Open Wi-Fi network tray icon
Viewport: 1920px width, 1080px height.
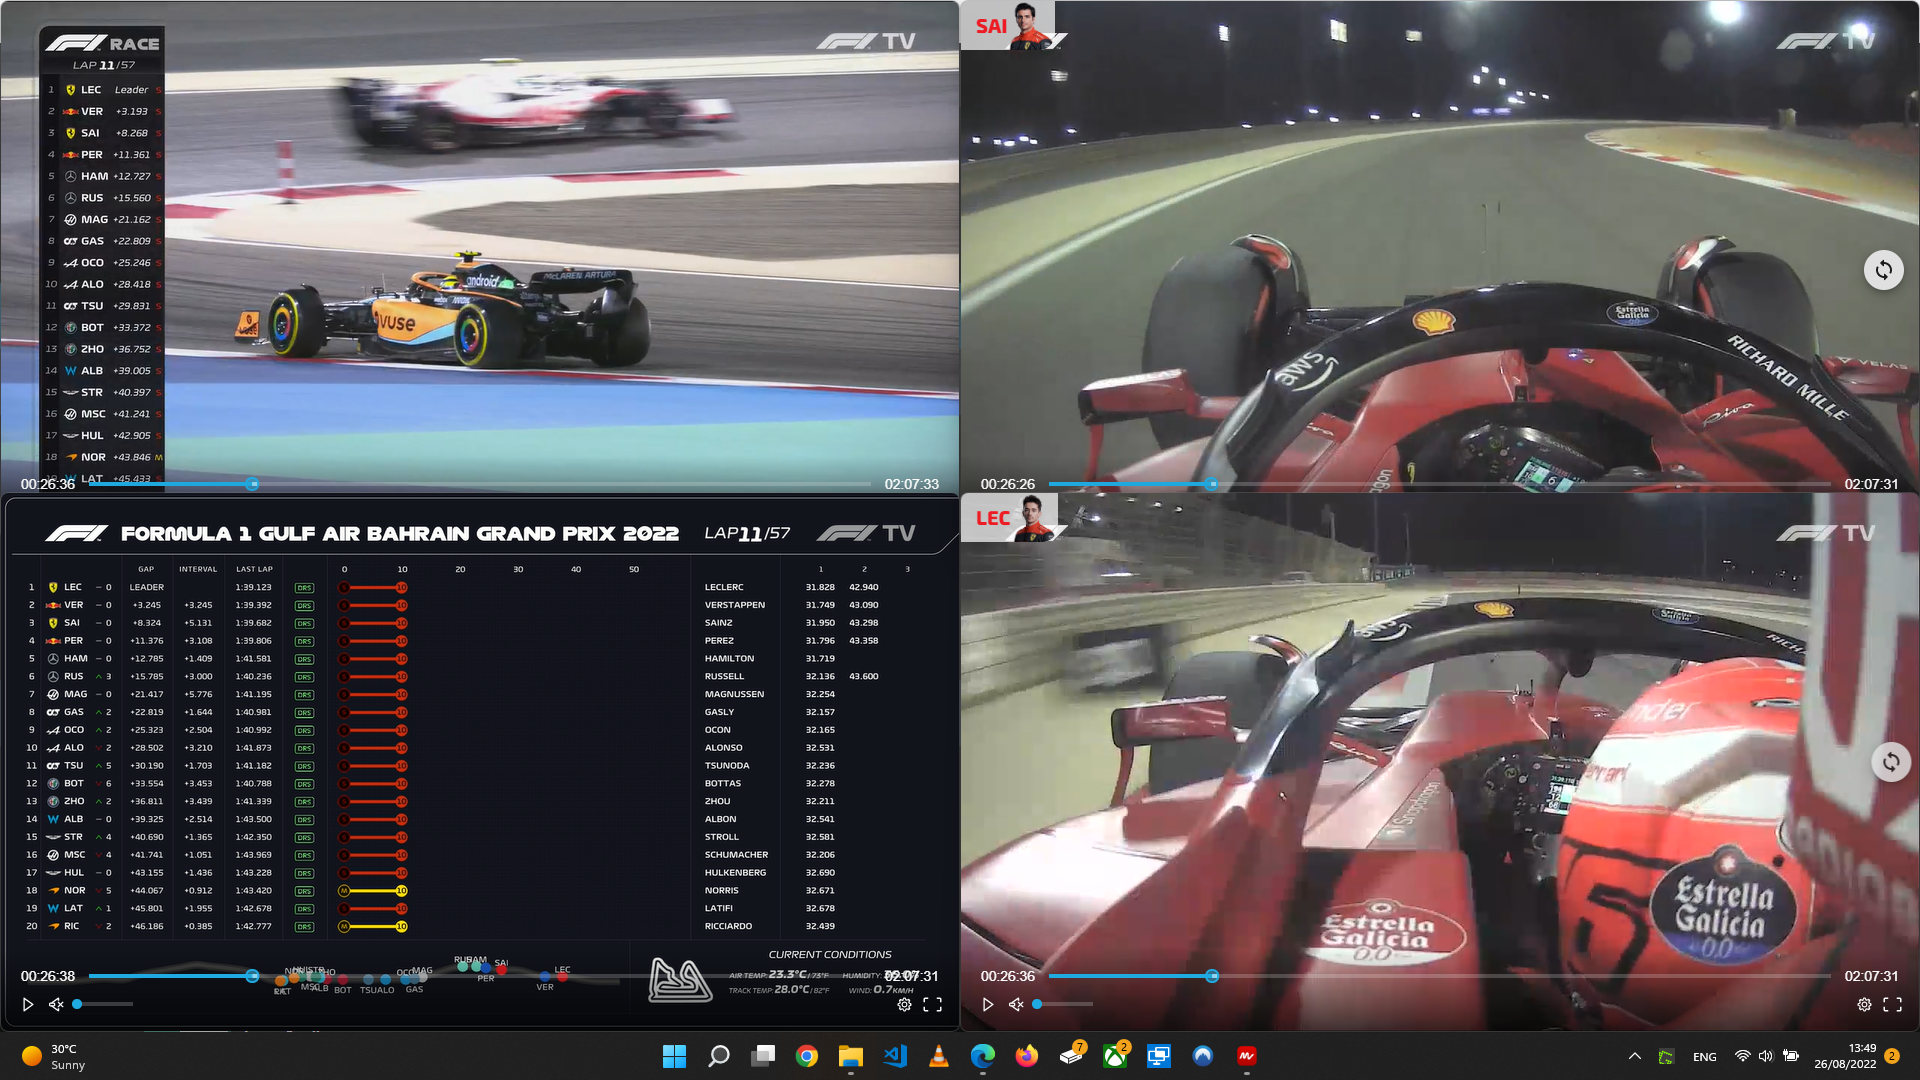click(1742, 1056)
